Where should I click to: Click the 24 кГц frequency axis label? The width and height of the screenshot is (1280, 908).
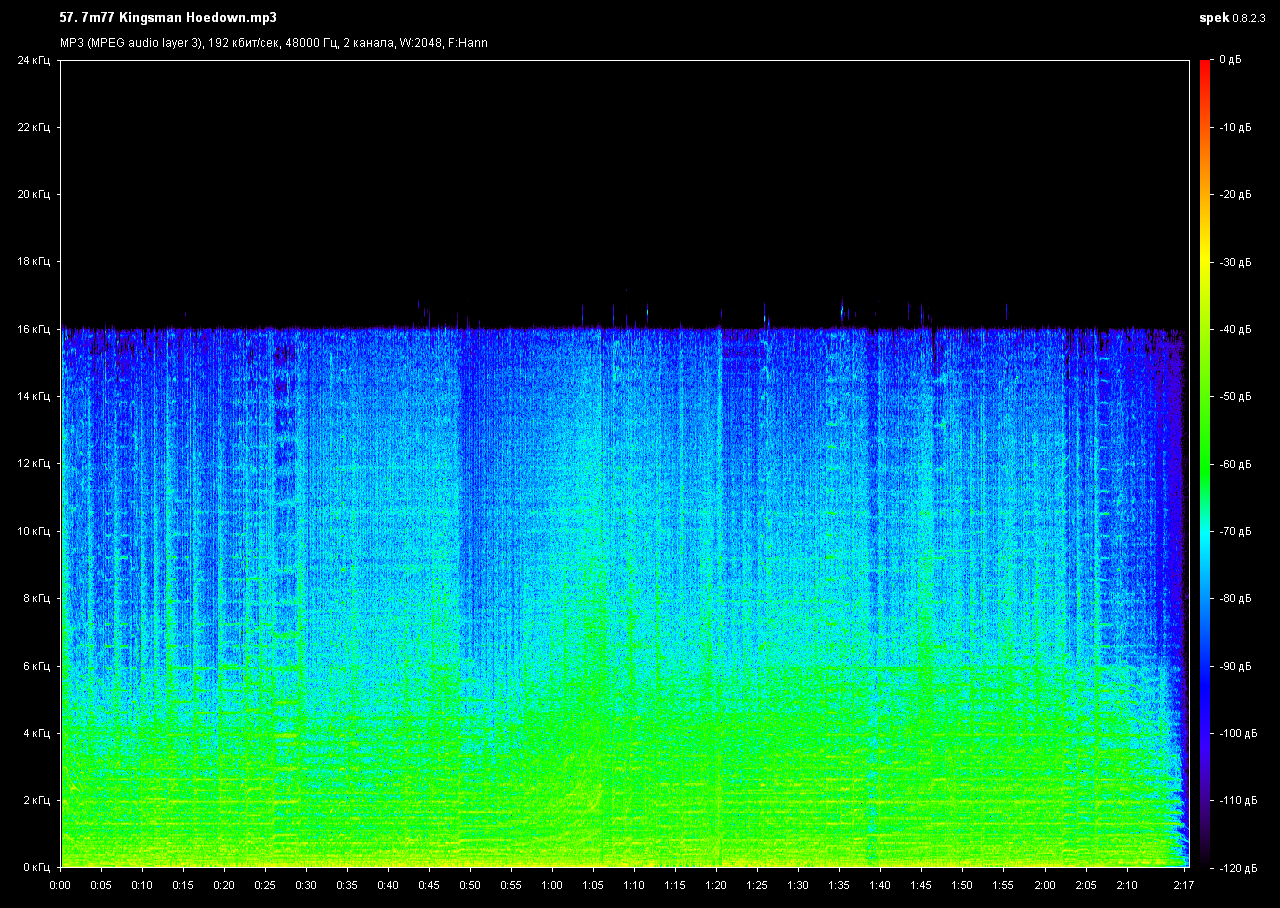click(33, 61)
